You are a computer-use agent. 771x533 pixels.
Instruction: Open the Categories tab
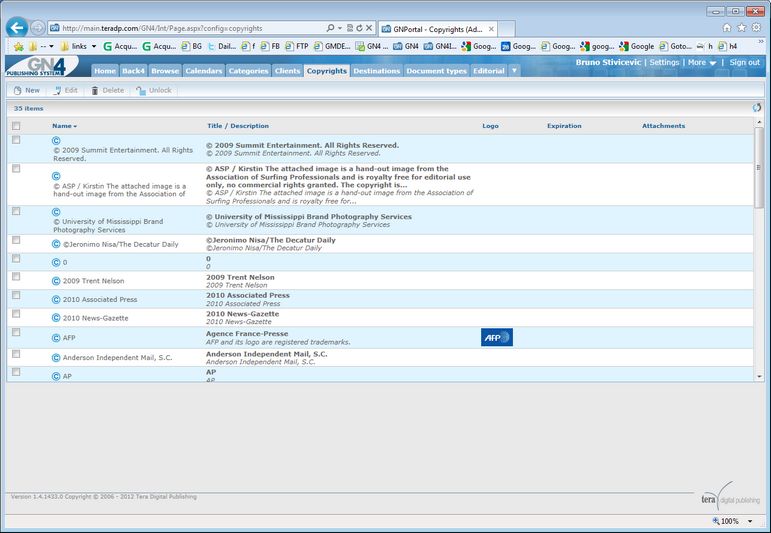coord(248,71)
